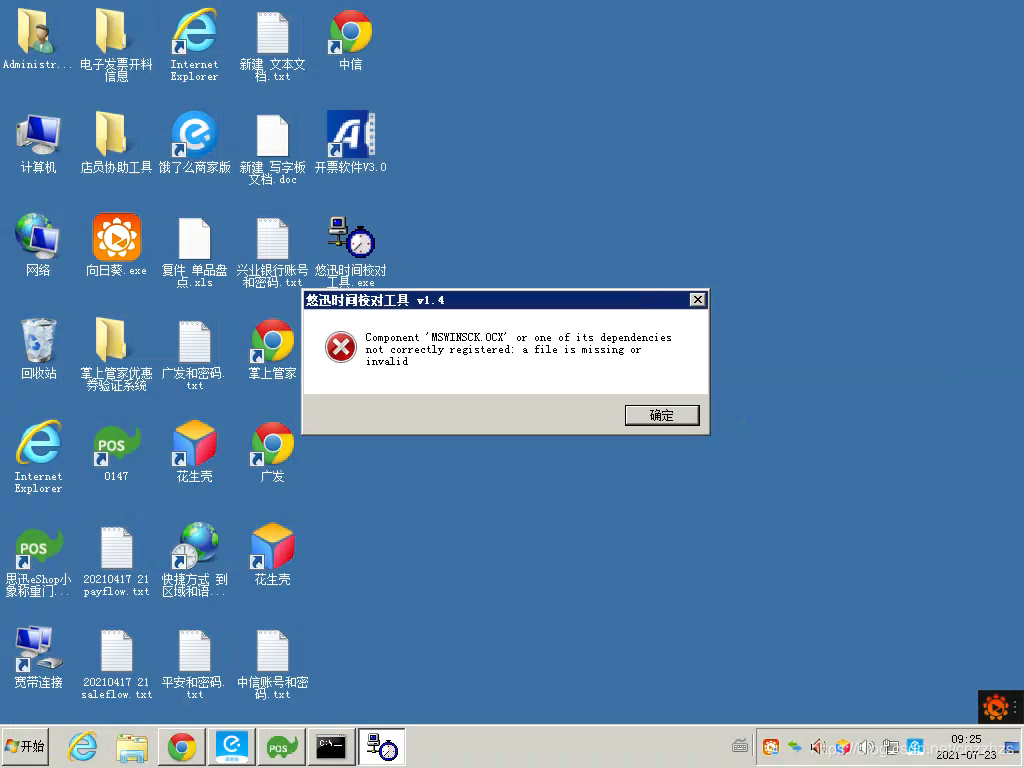Select 花生壳 shortcut beside 快捷方式 到 区域和语

(x=272, y=555)
